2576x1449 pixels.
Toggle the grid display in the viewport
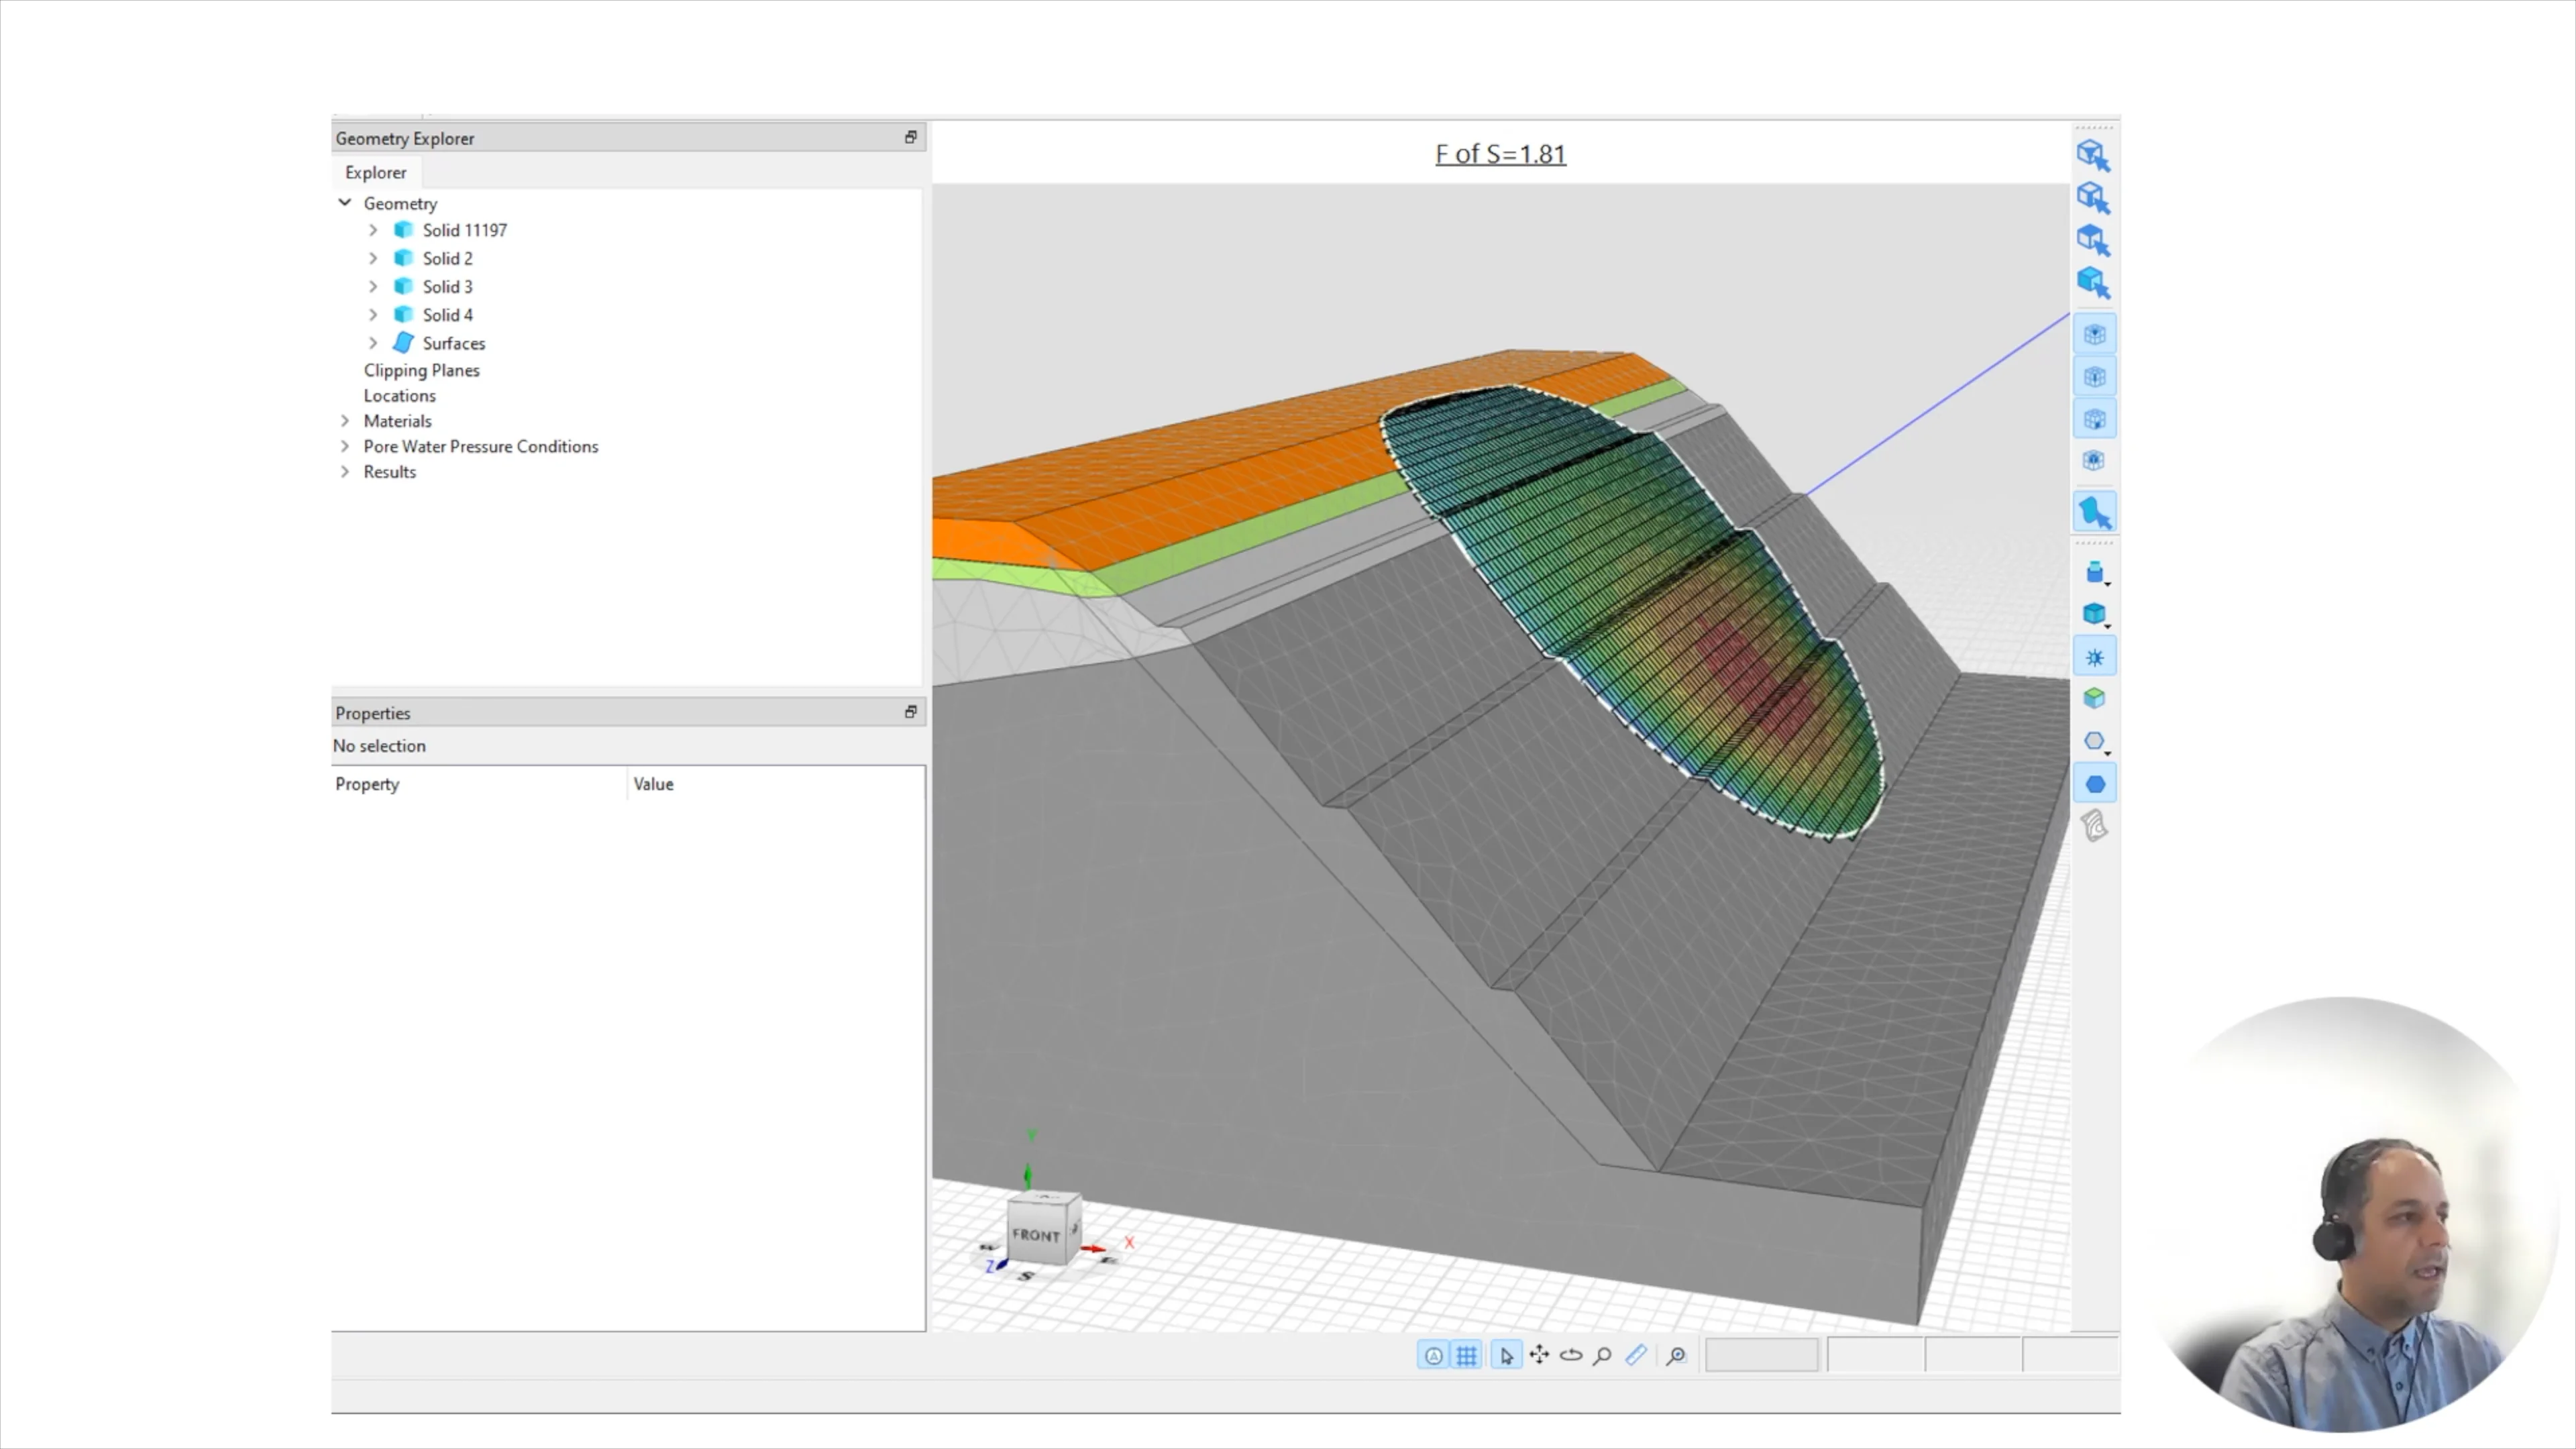[1466, 1355]
